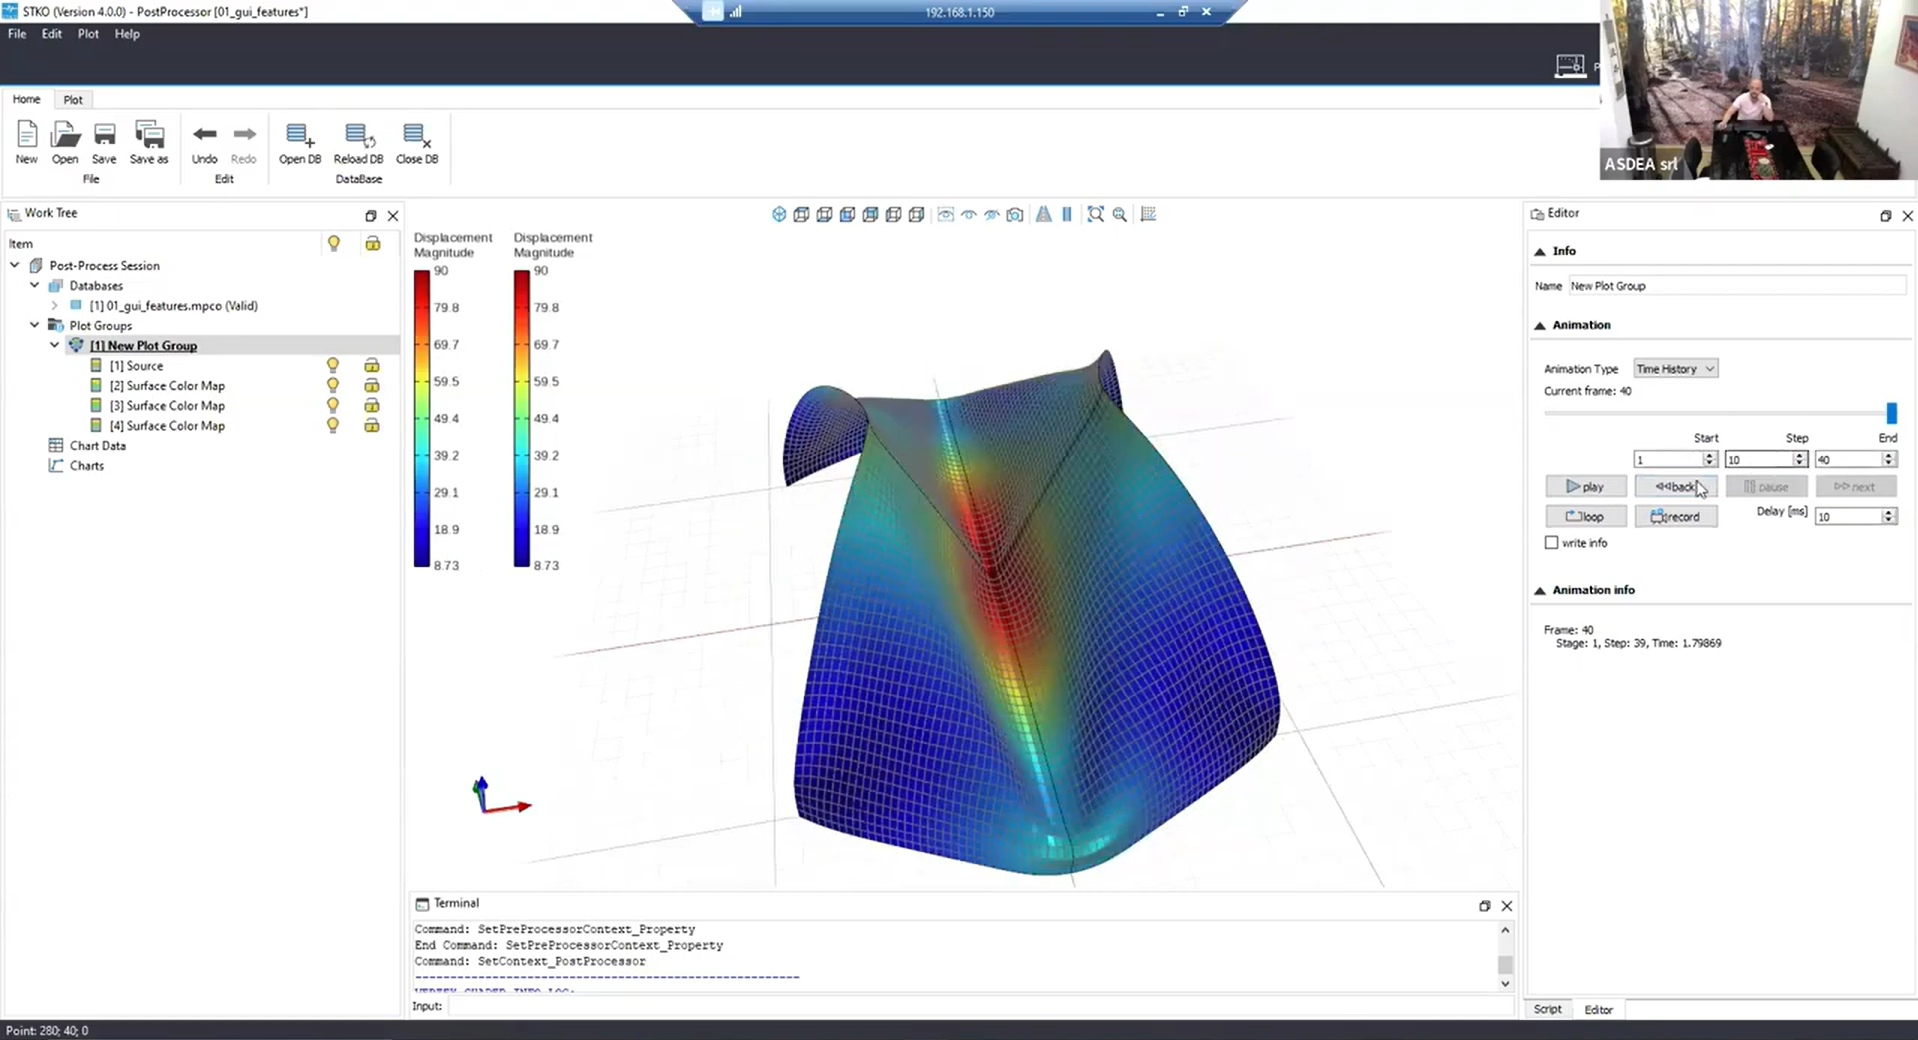
Task: Open the Animation Type dropdown
Action: [1674, 368]
